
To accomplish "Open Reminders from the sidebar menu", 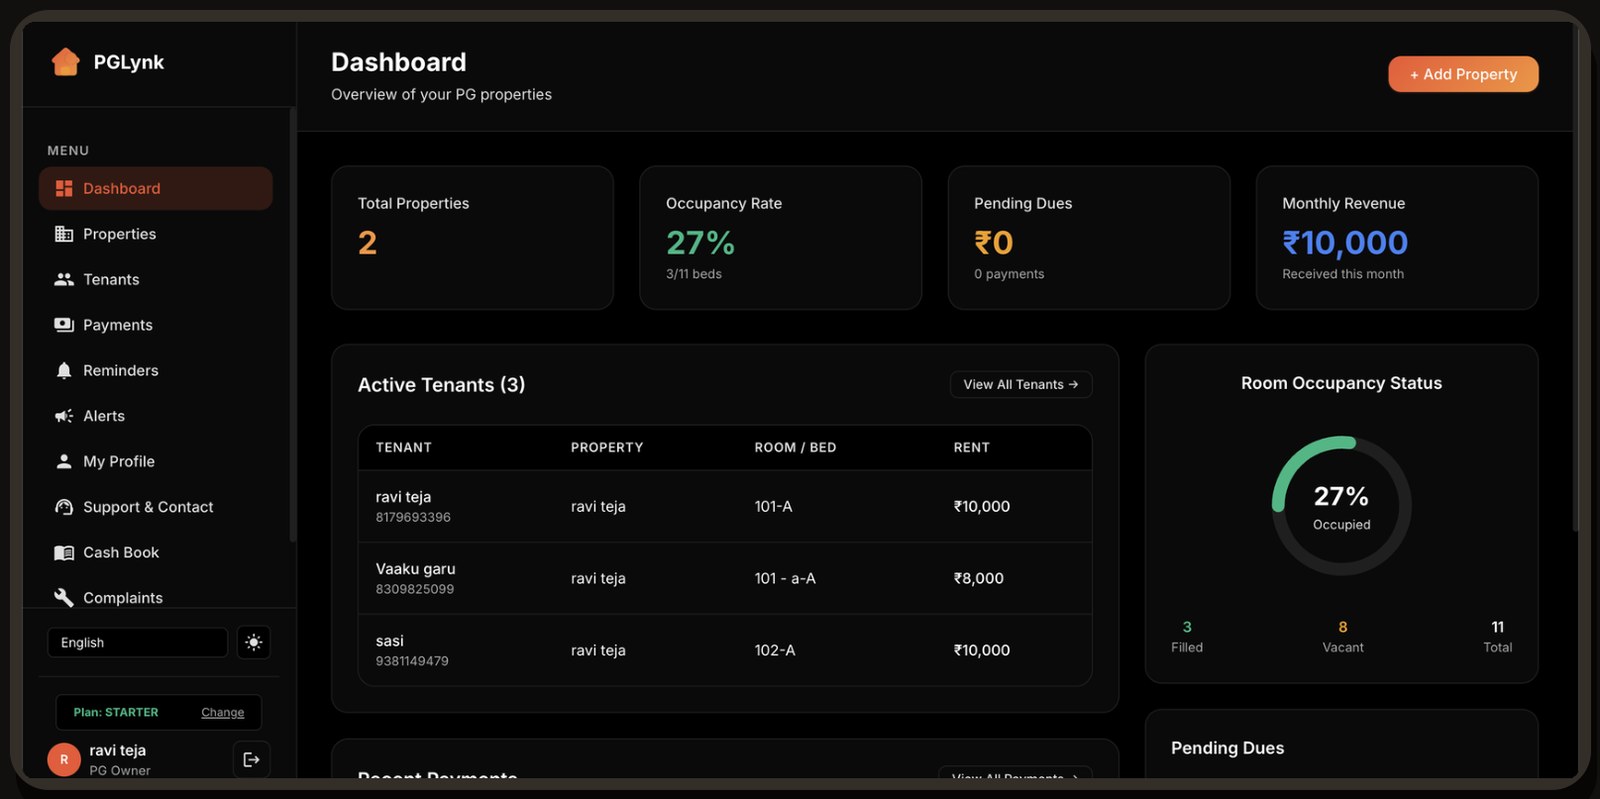I will (x=156, y=371).
